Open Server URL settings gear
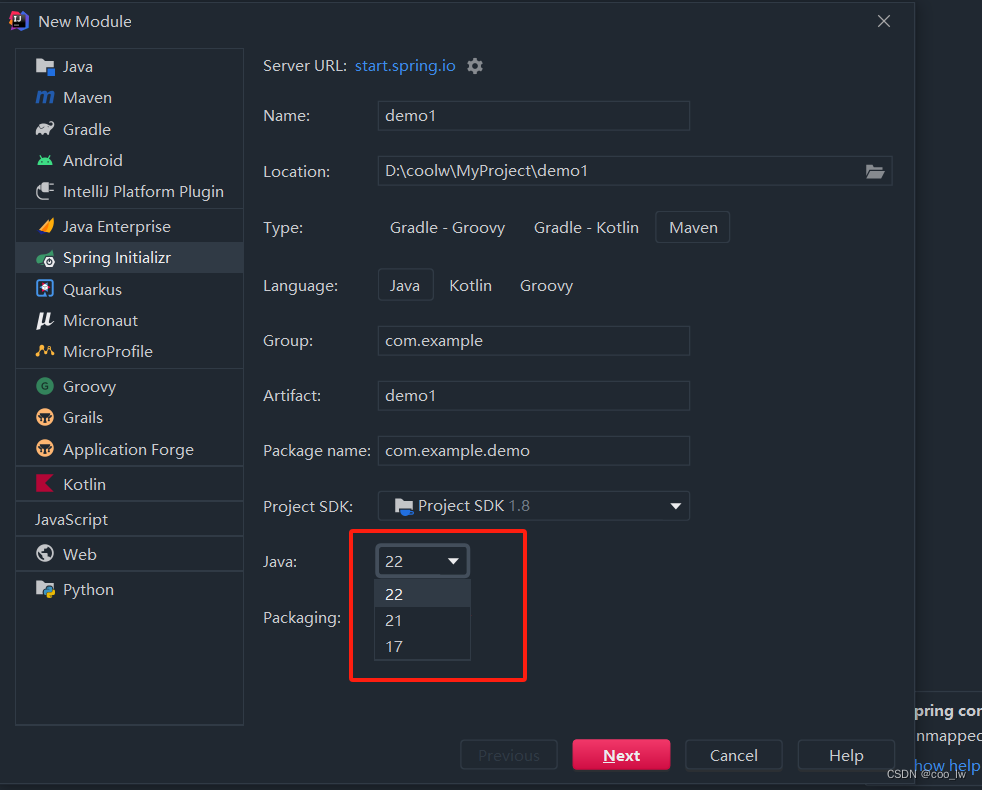 point(475,66)
